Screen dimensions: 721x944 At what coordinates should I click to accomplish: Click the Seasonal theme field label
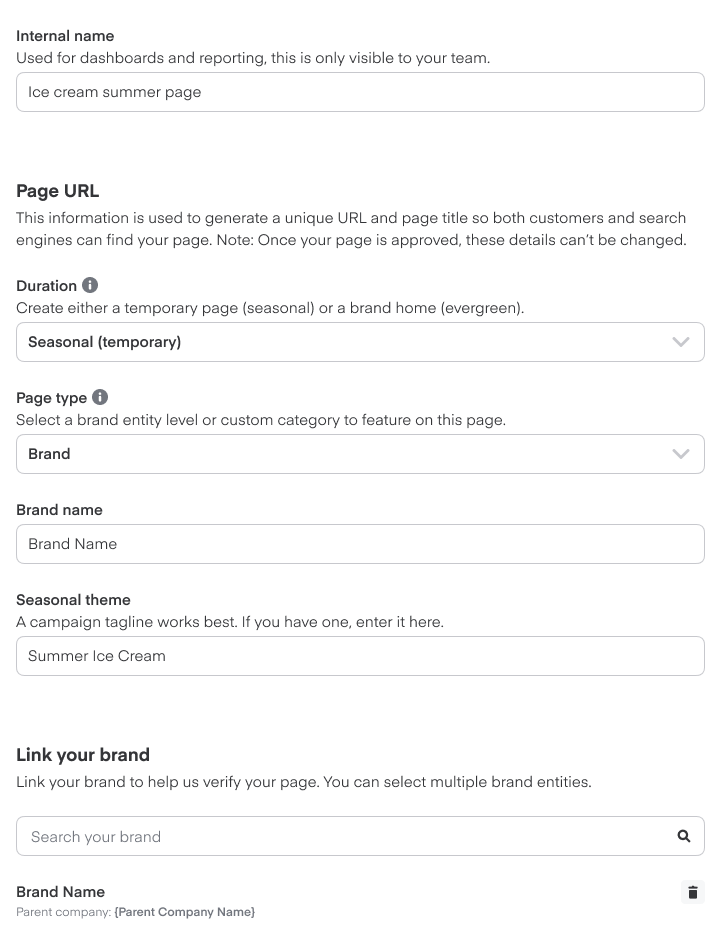(x=73, y=600)
